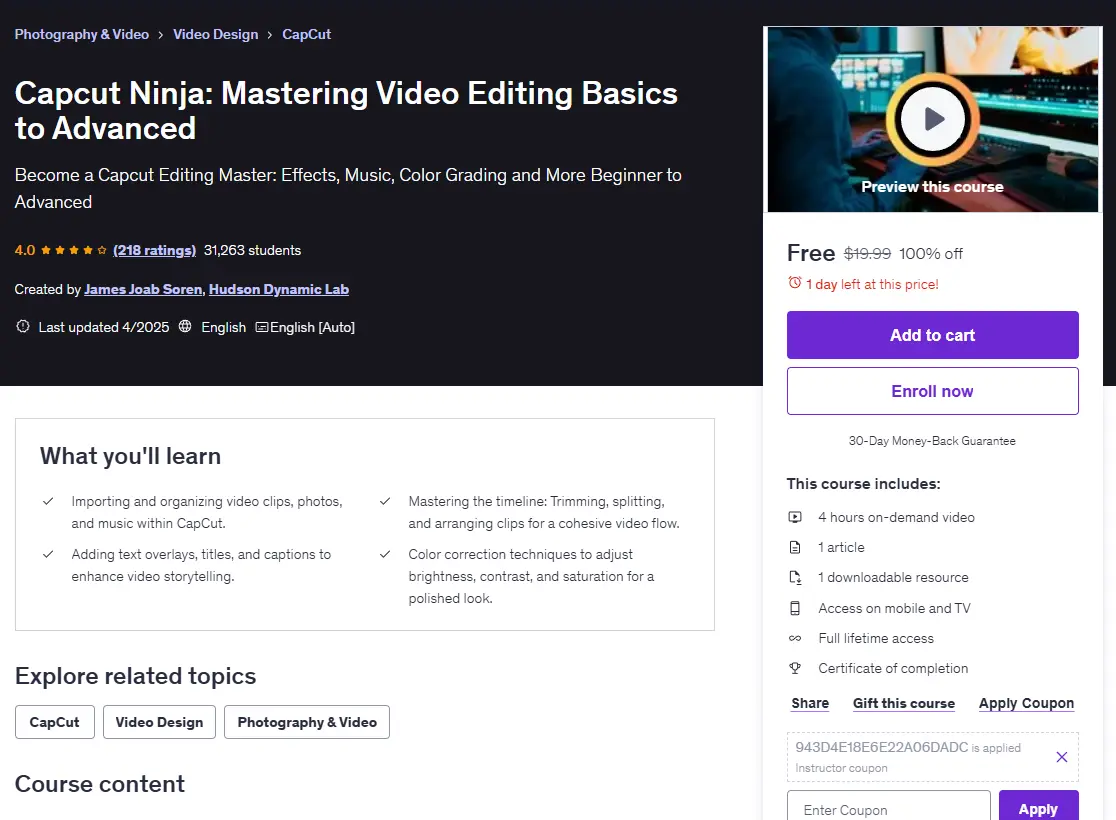The image size is (1116, 820).
Task: Click the $19.99 original price
Action: pyautogui.click(x=867, y=253)
